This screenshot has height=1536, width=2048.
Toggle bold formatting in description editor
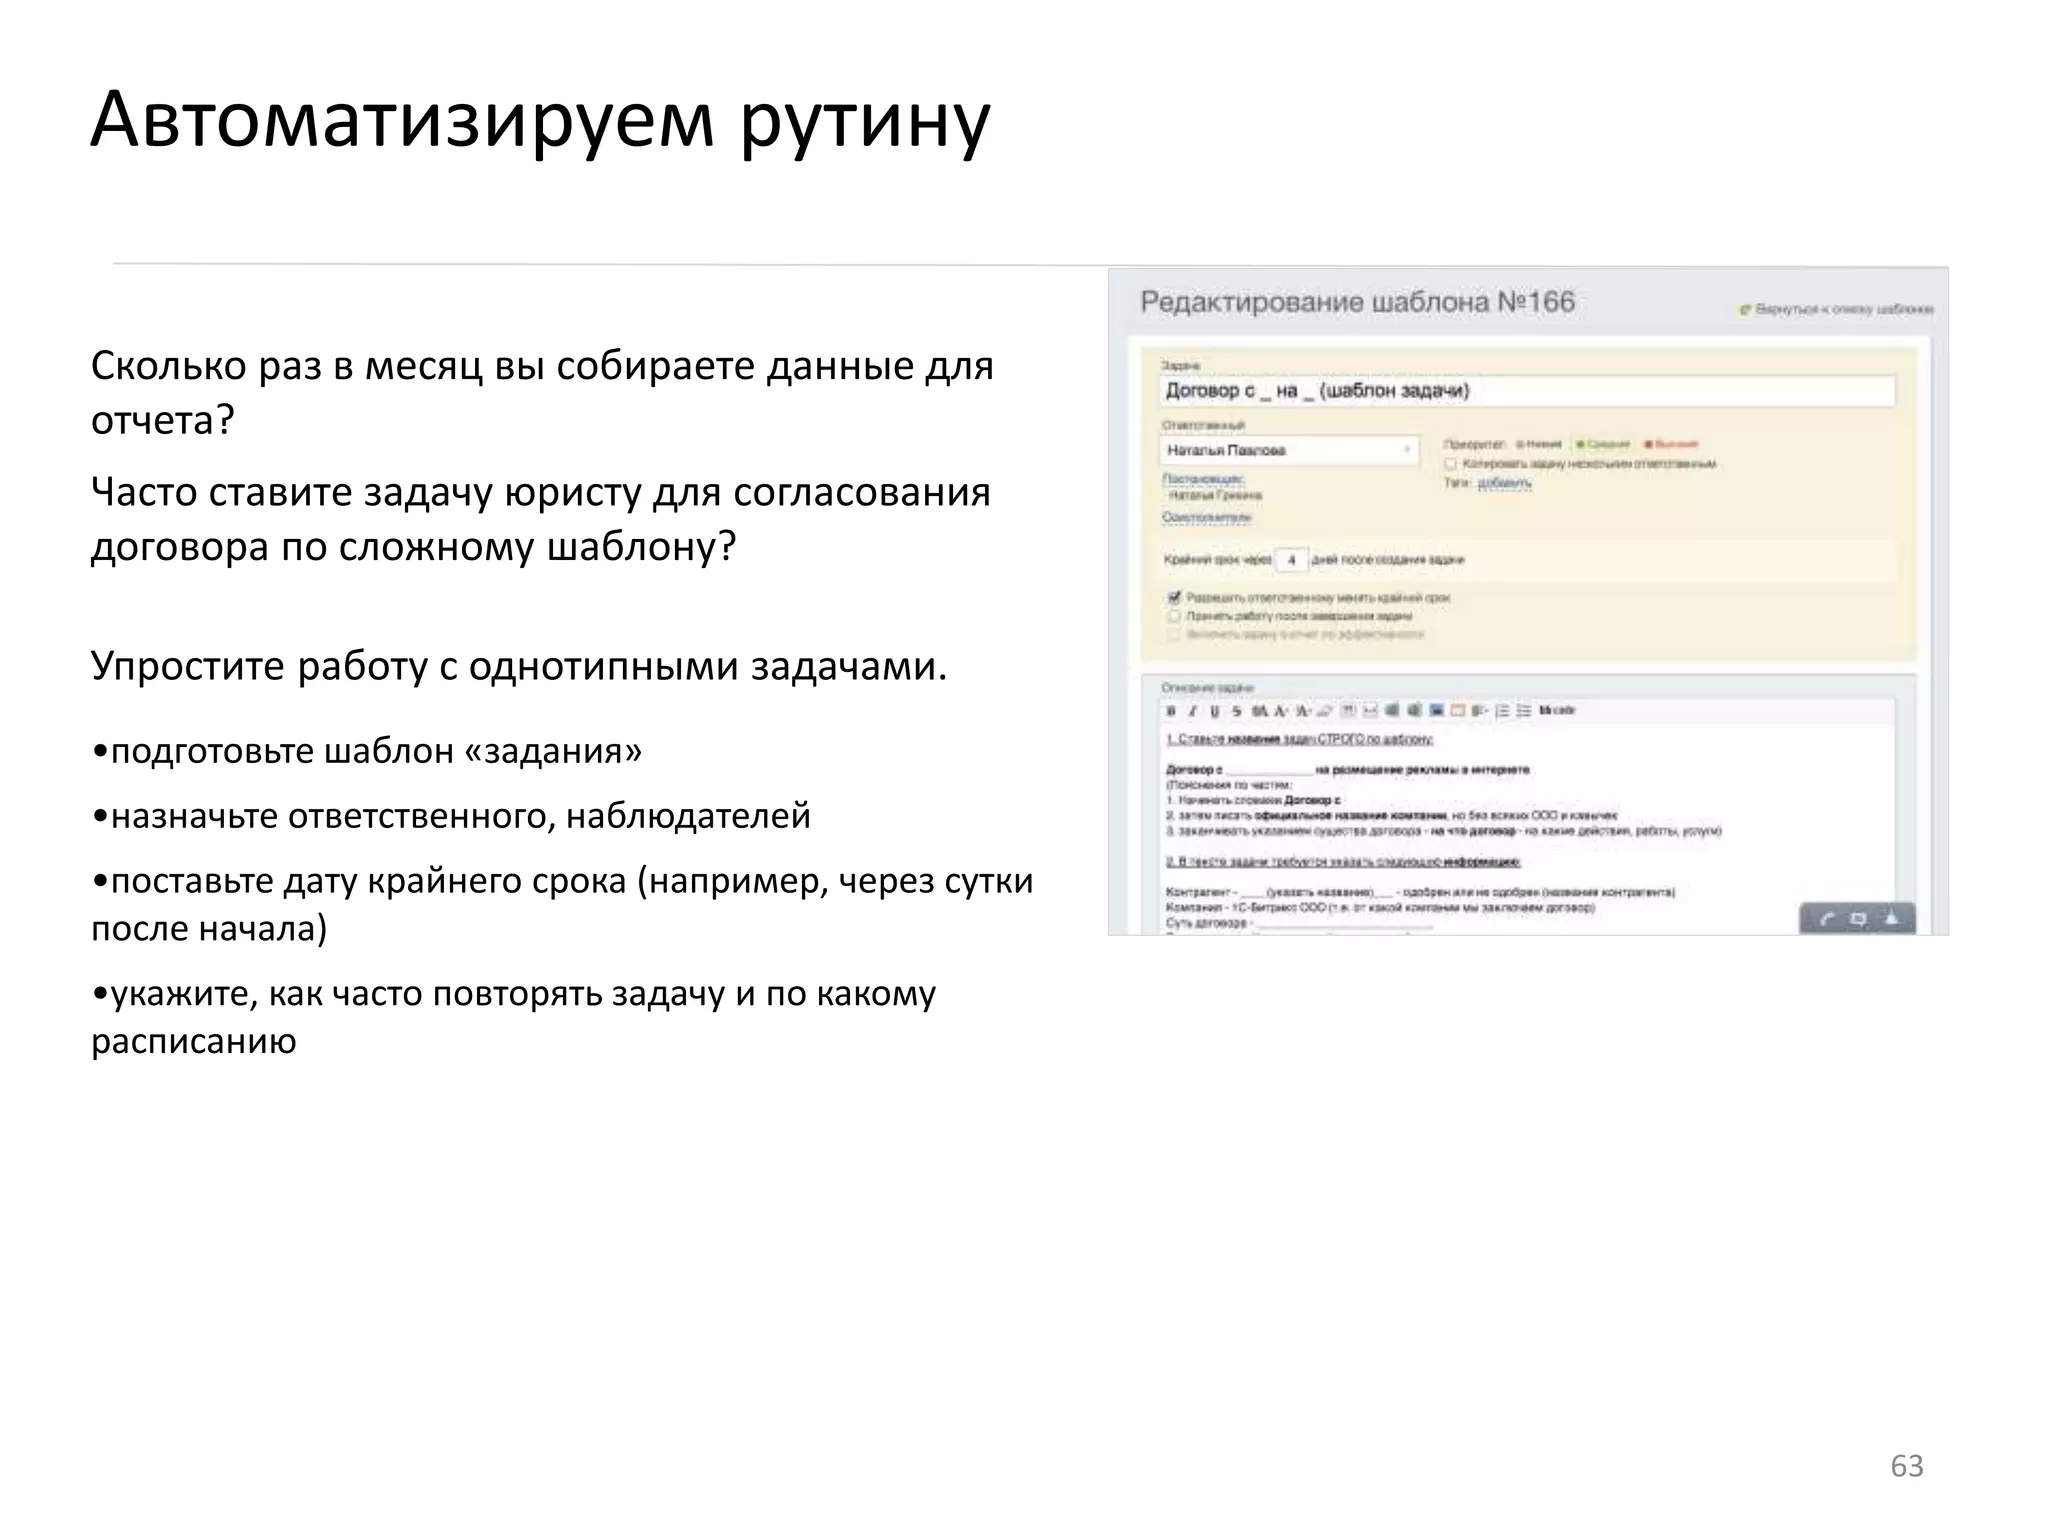(1171, 711)
